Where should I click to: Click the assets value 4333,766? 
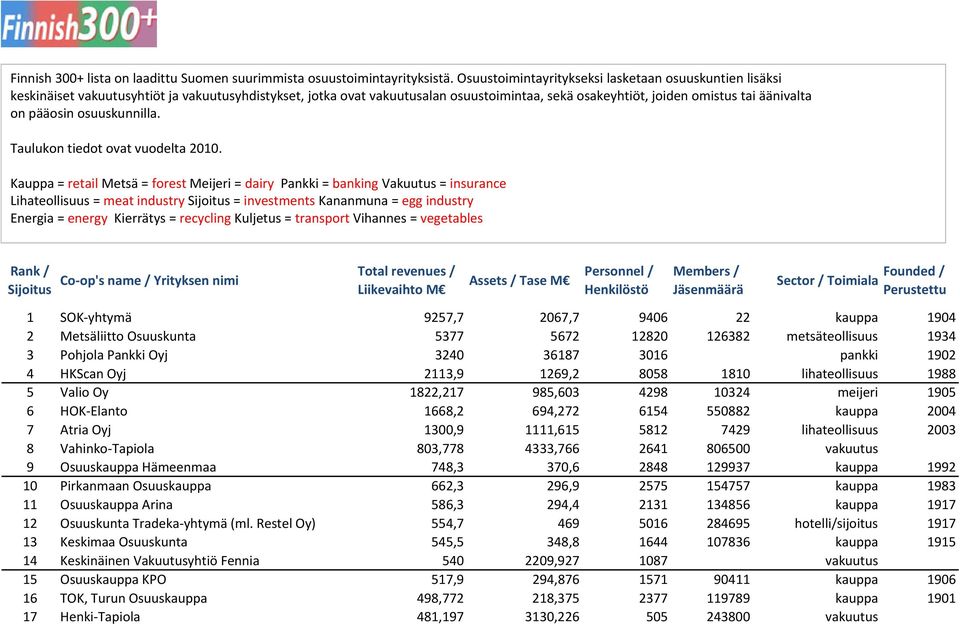coord(552,448)
